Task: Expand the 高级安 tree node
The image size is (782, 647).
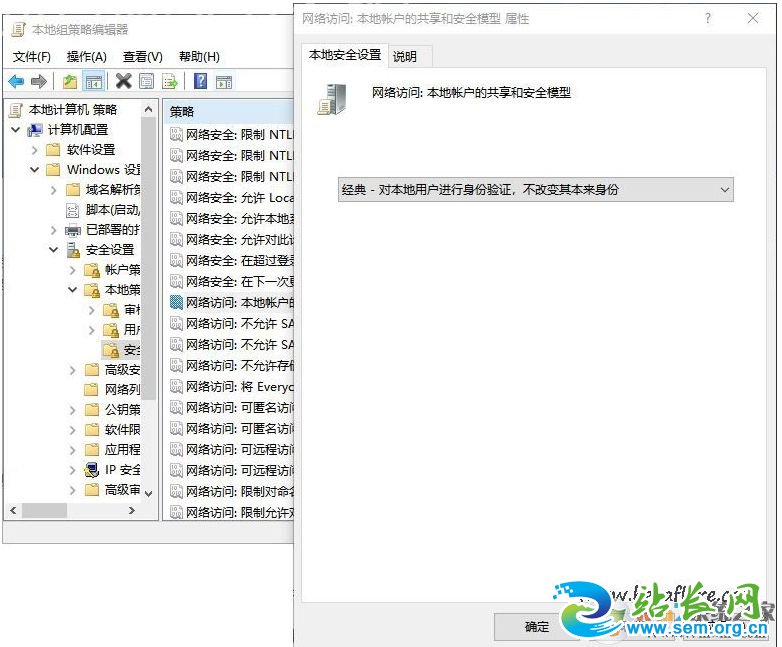Action: click(73, 370)
